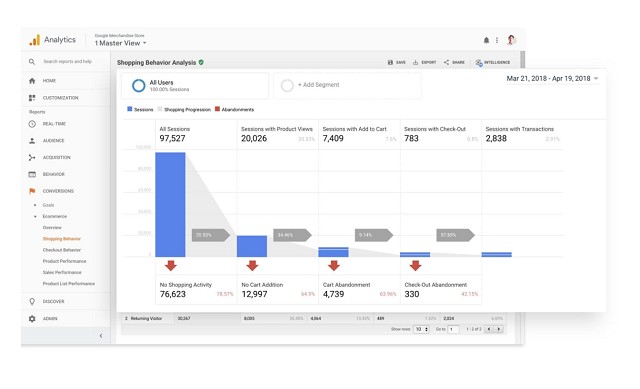The image size is (640, 389).
Task: Click the red arrow above No Cart Addition
Action: click(252, 266)
